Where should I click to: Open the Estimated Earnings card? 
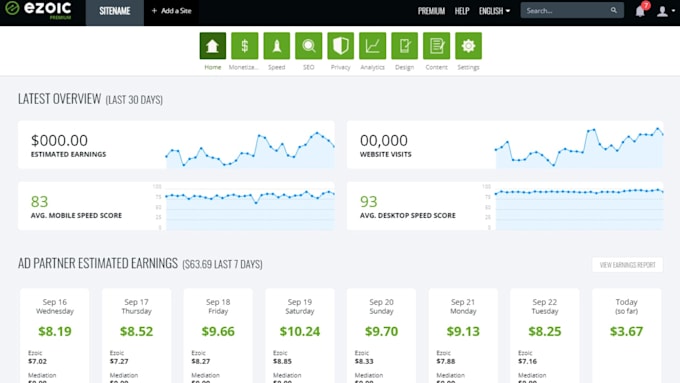[x=176, y=145]
